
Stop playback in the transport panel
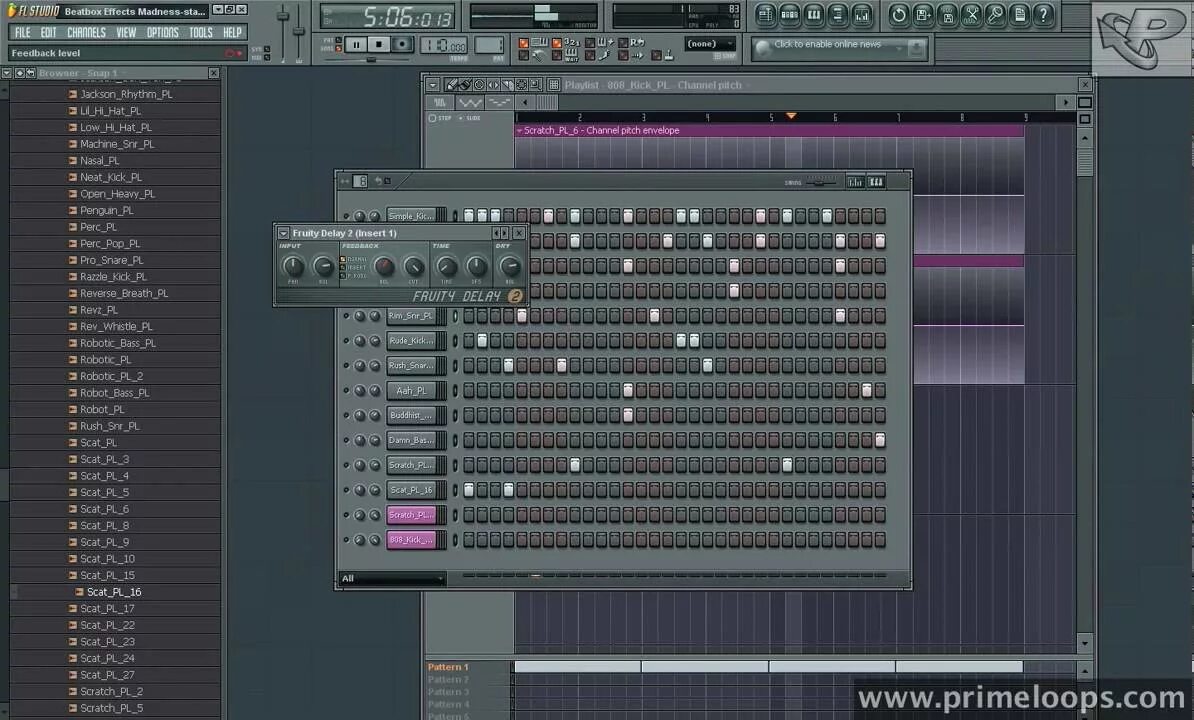click(x=378, y=44)
